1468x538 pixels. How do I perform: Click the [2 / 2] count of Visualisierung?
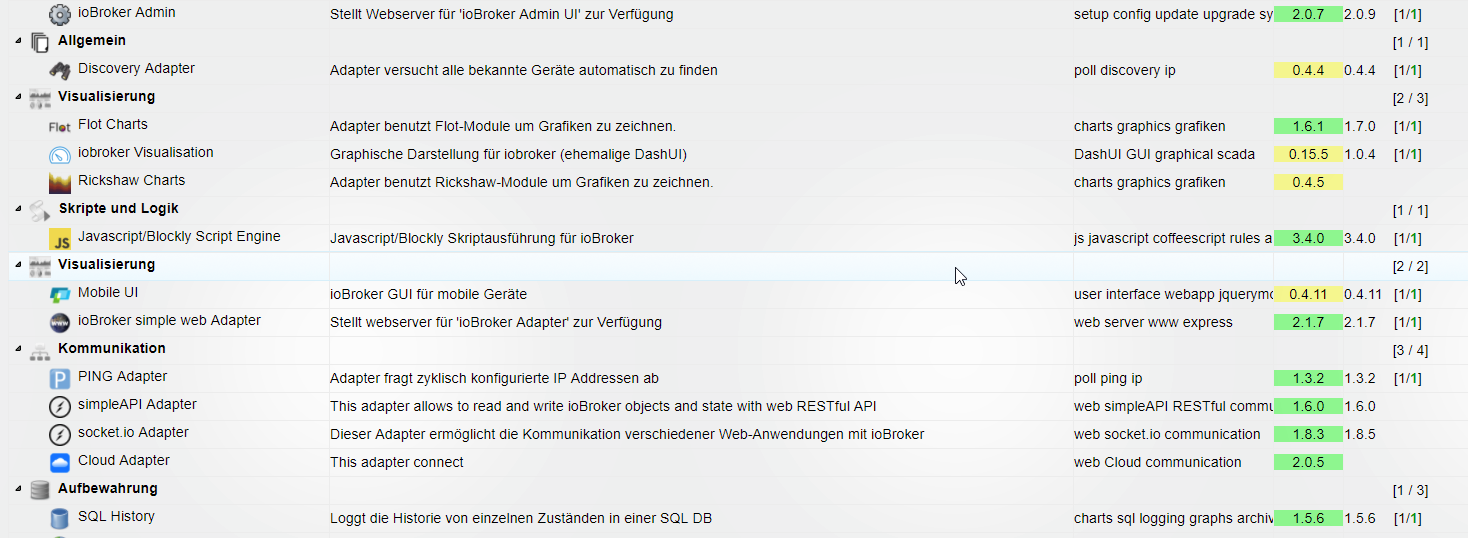(x=1410, y=266)
